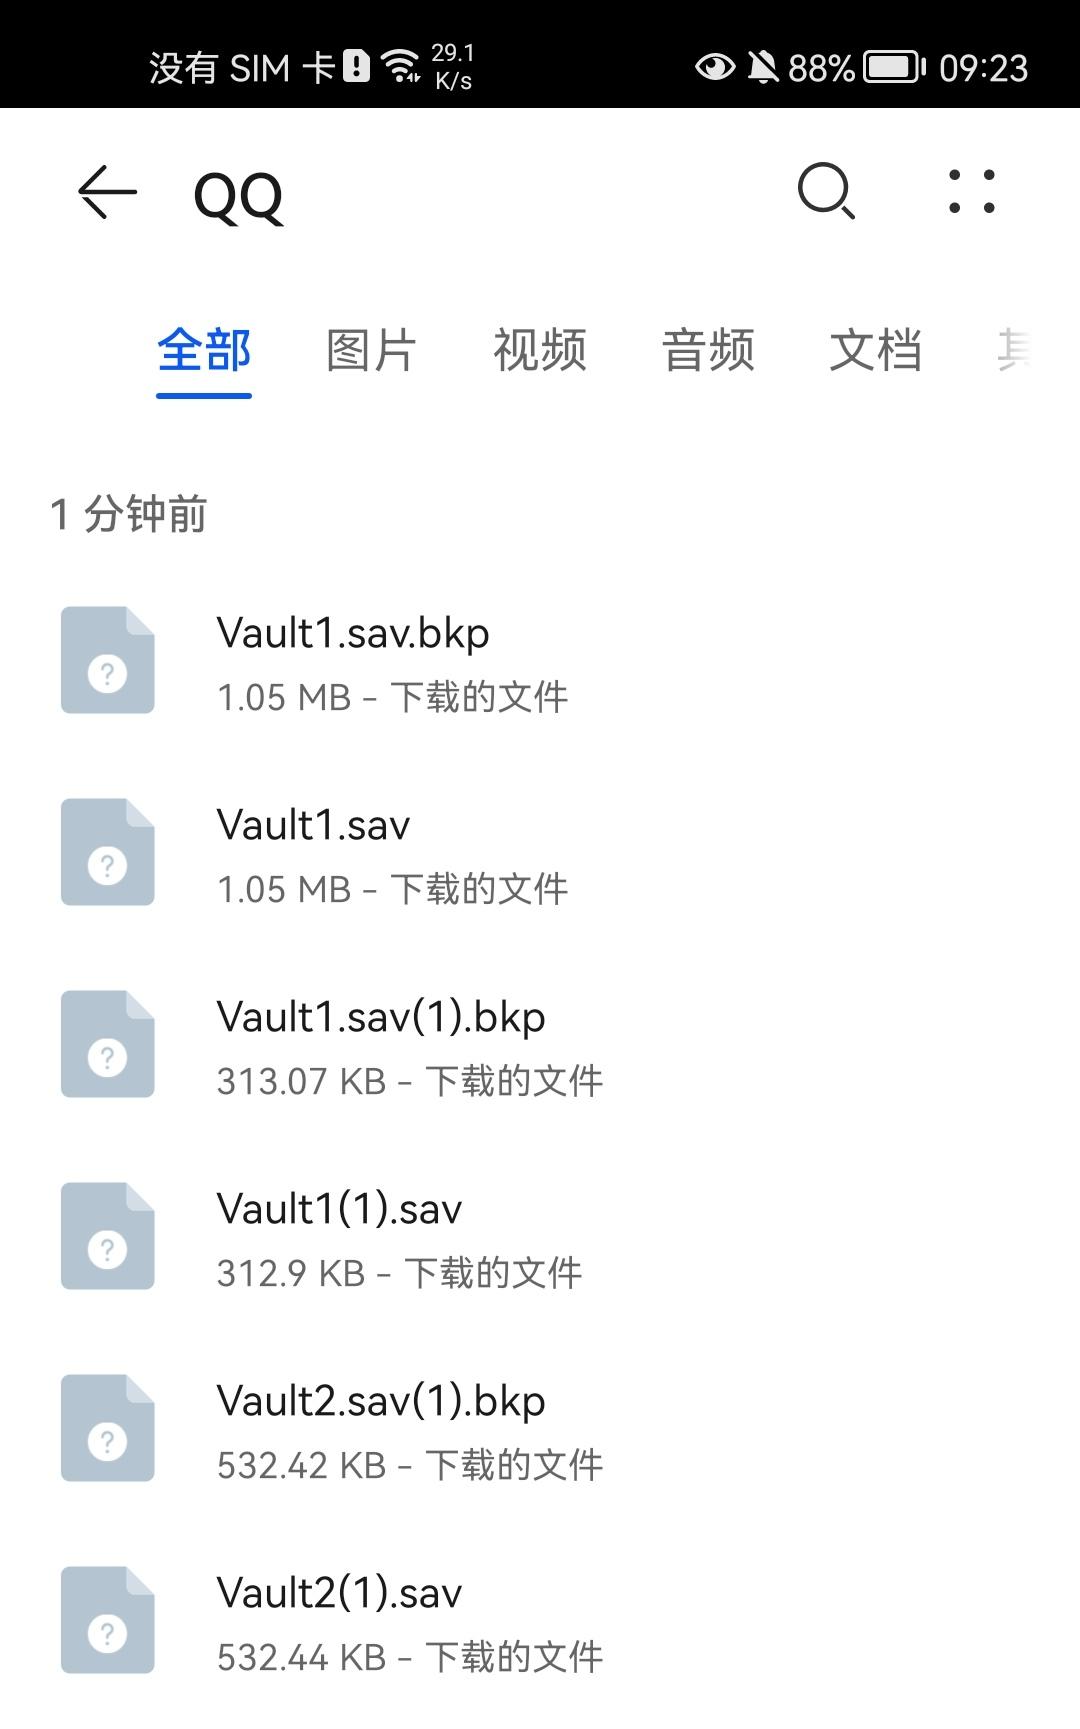The width and height of the screenshot is (1080, 1729).
Task: Switch to the 全部 tab
Action: tap(204, 351)
